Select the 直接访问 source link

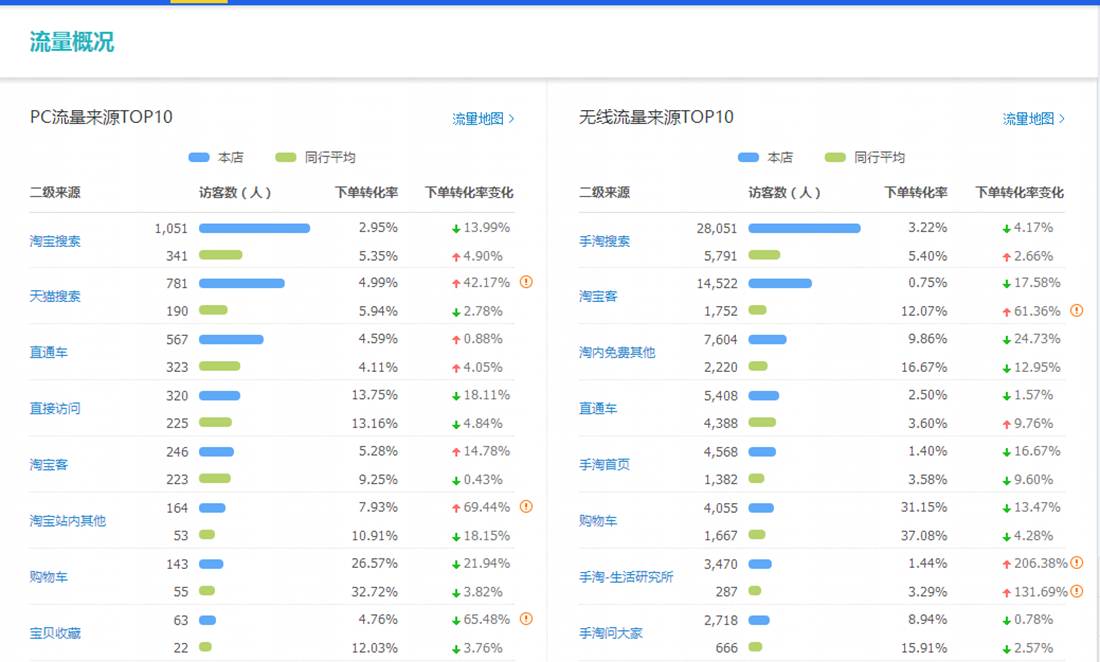(x=55, y=408)
